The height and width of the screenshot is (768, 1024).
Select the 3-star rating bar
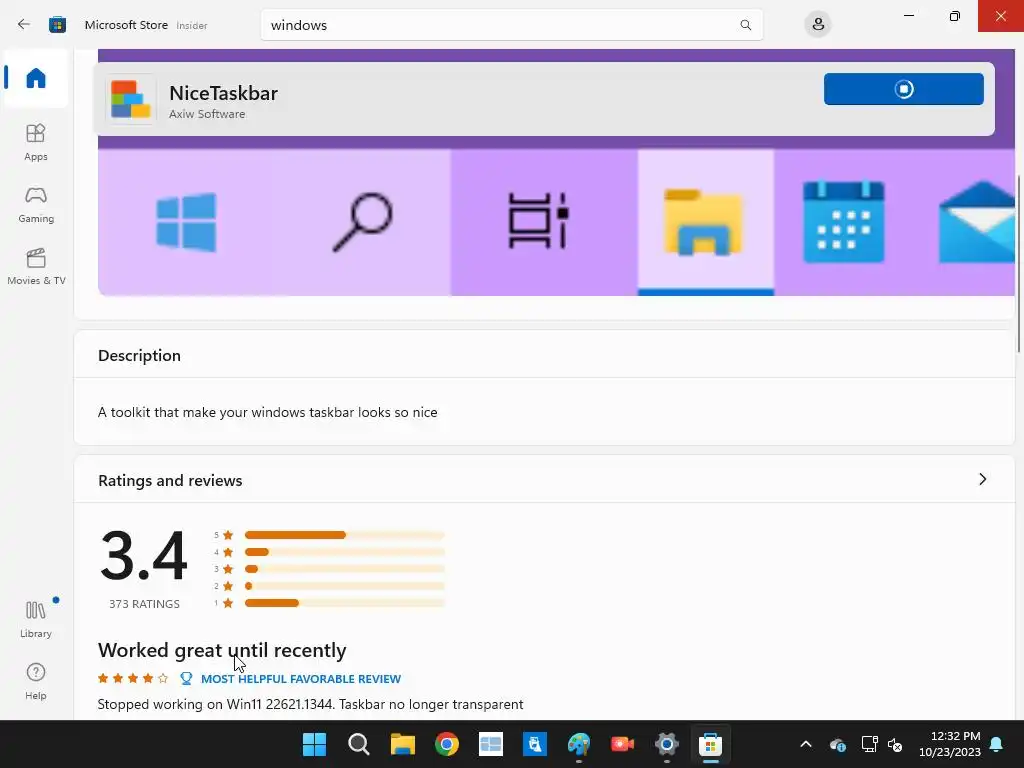point(344,569)
